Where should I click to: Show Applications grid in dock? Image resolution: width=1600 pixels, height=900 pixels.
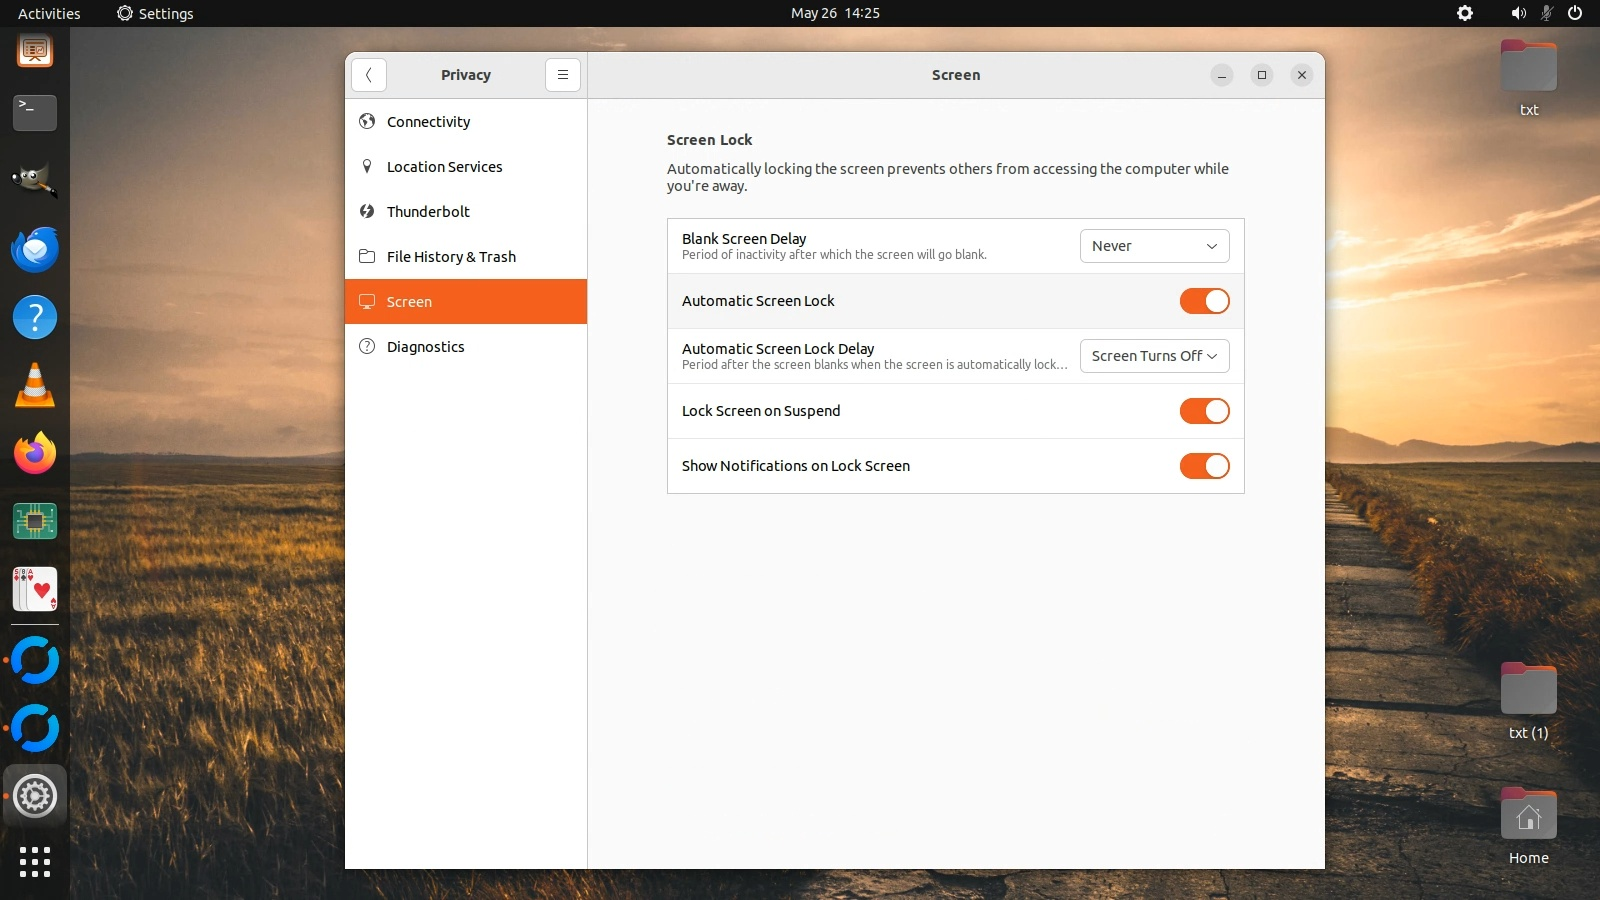(x=35, y=862)
